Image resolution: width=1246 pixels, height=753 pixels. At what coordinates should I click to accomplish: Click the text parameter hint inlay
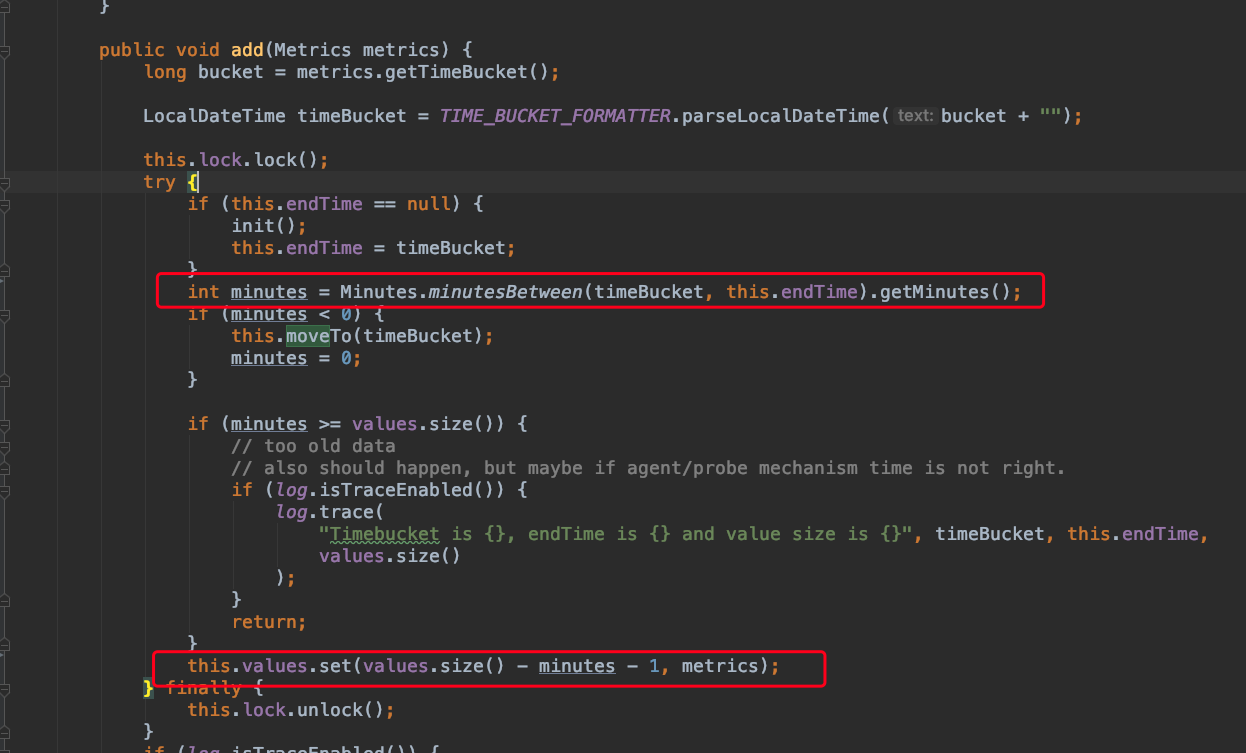(x=914, y=115)
